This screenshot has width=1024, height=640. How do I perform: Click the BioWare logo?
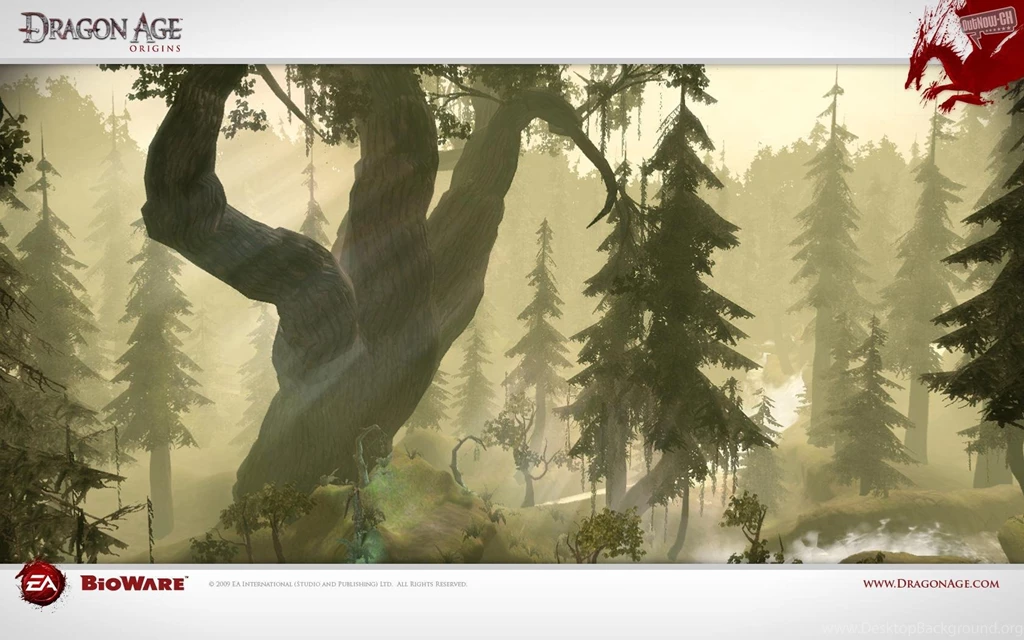point(134,583)
